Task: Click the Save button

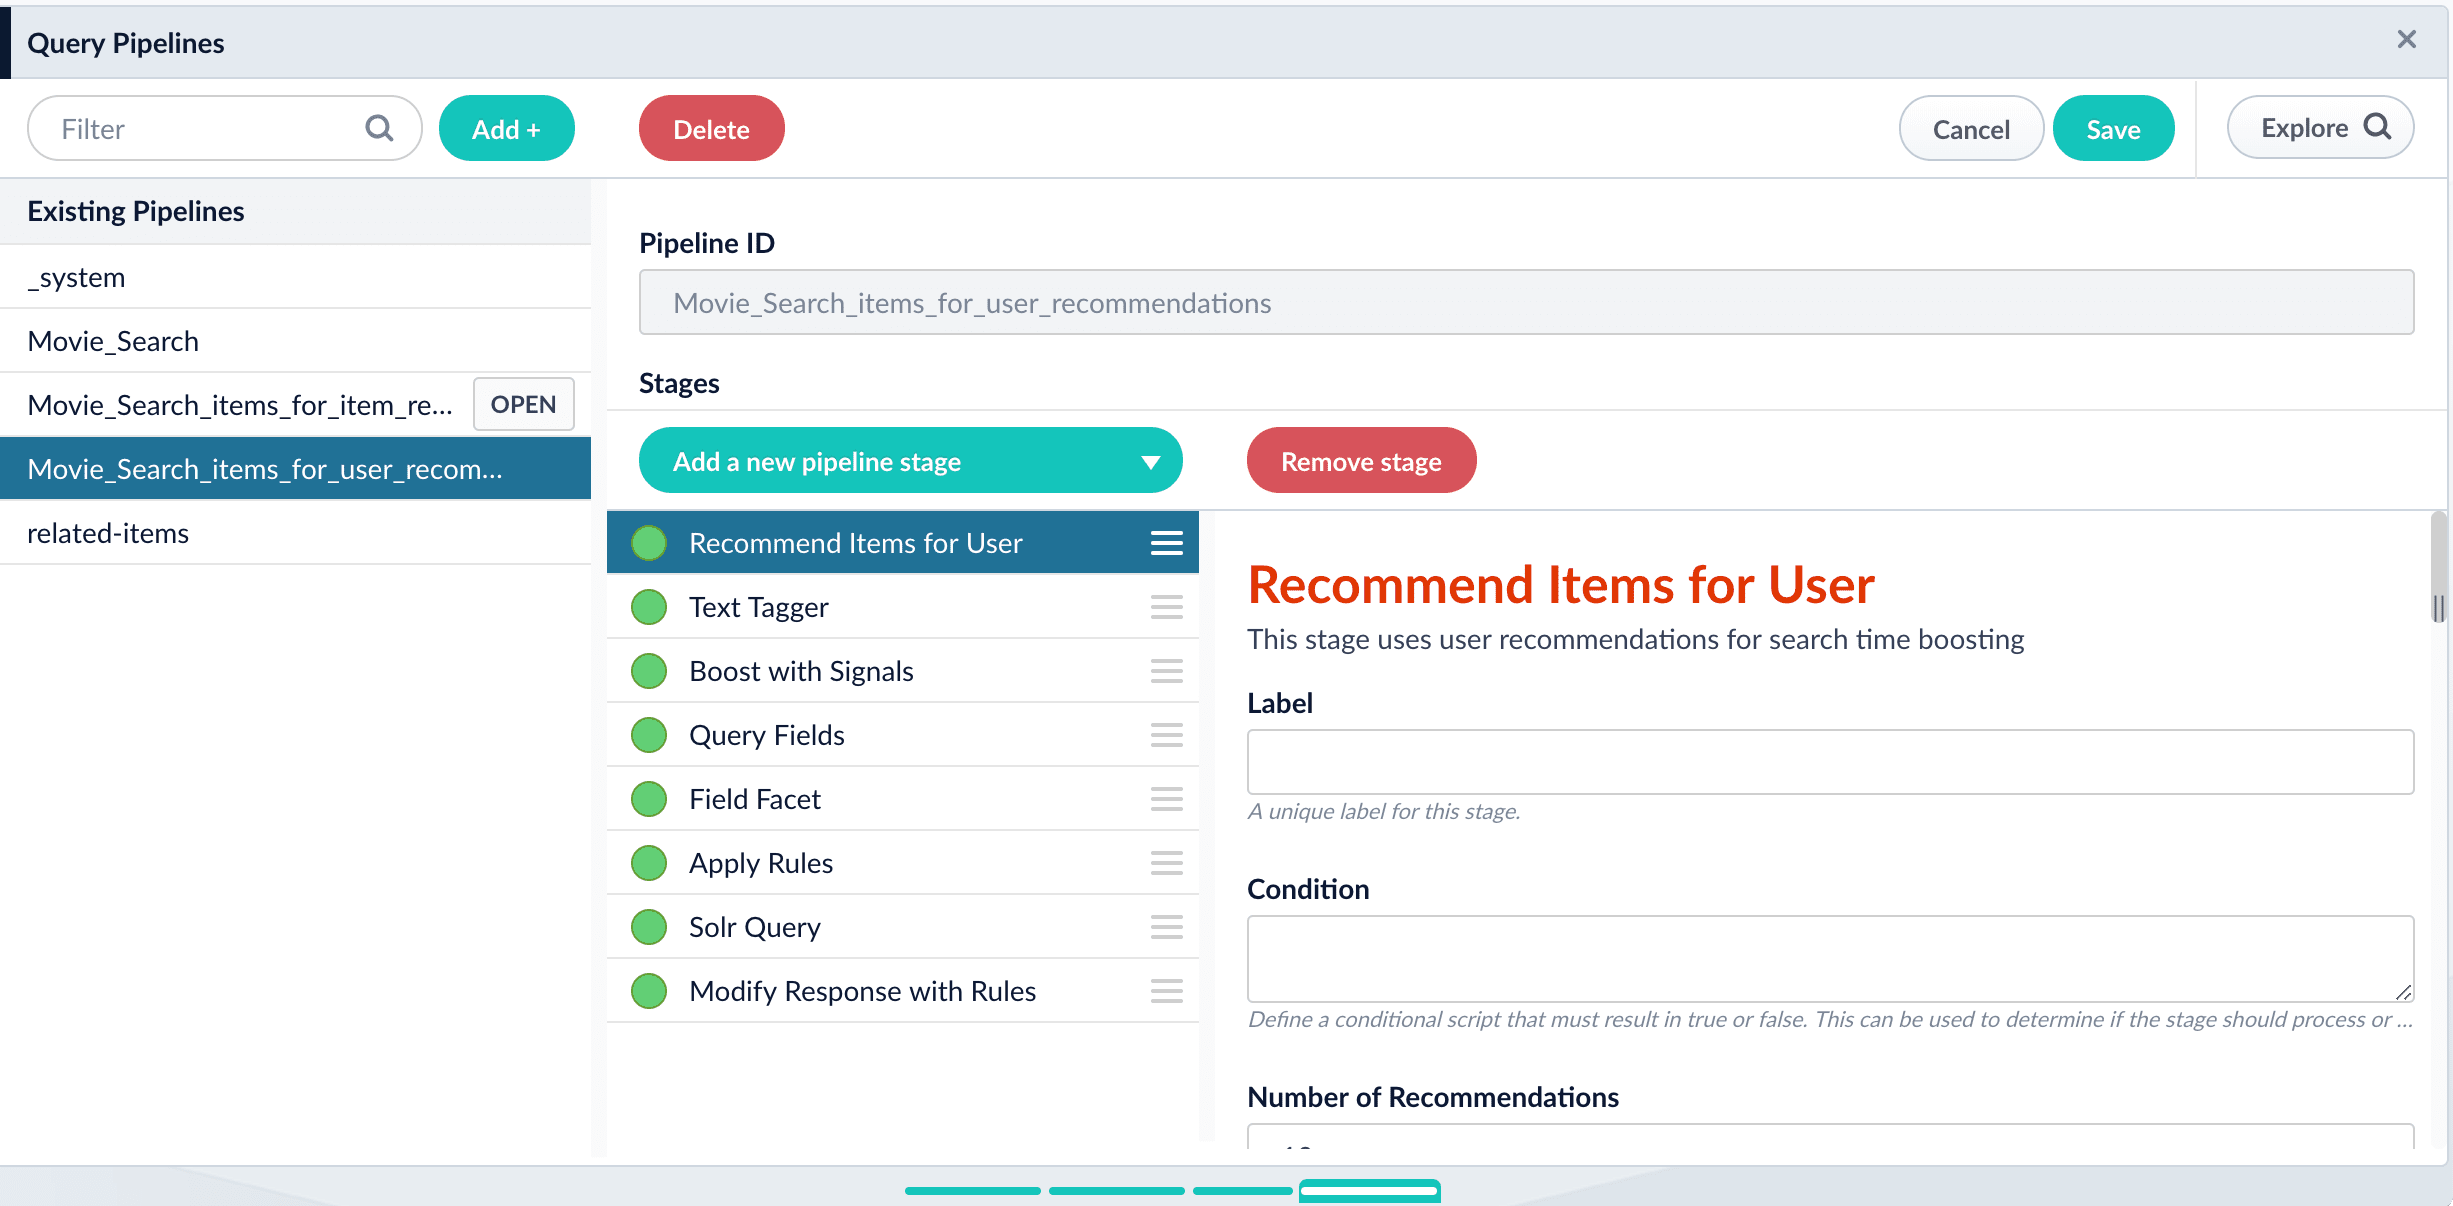Action: pos(2113,128)
